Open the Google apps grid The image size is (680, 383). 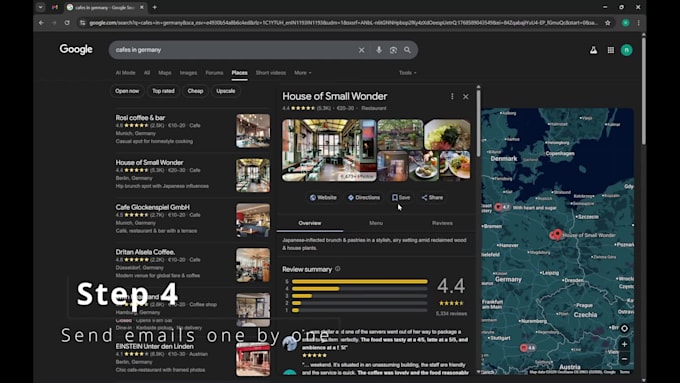coord(611,50)
